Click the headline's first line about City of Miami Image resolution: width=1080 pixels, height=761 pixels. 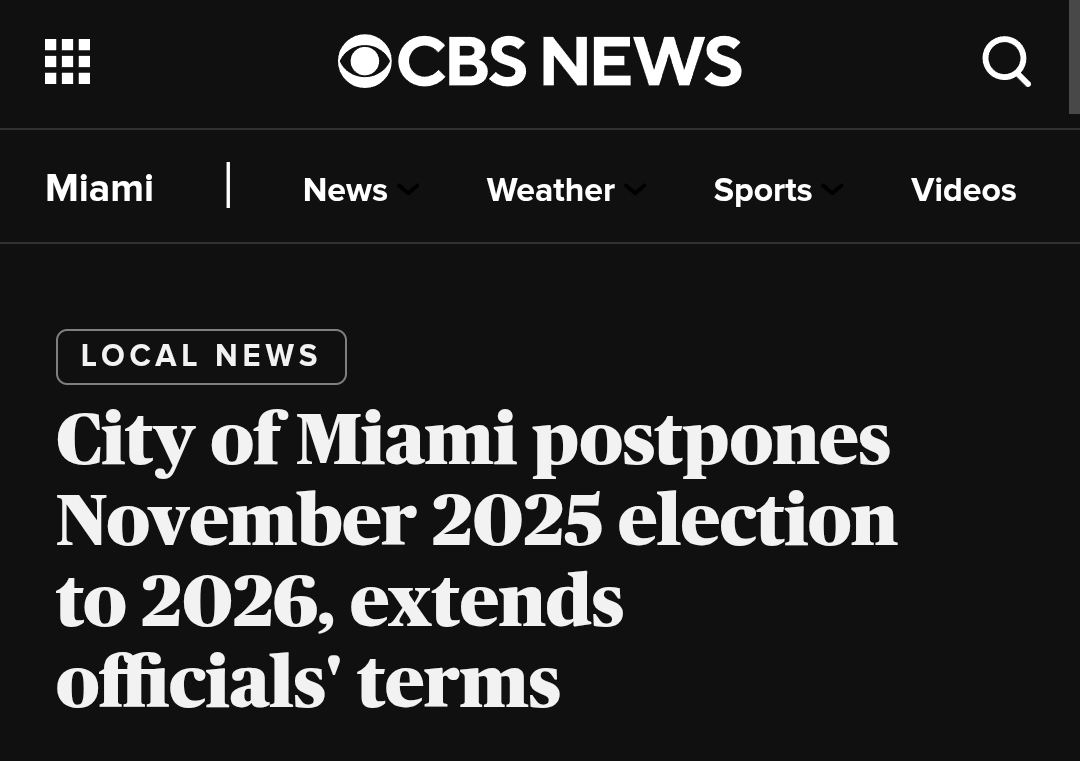pos(472,440)
